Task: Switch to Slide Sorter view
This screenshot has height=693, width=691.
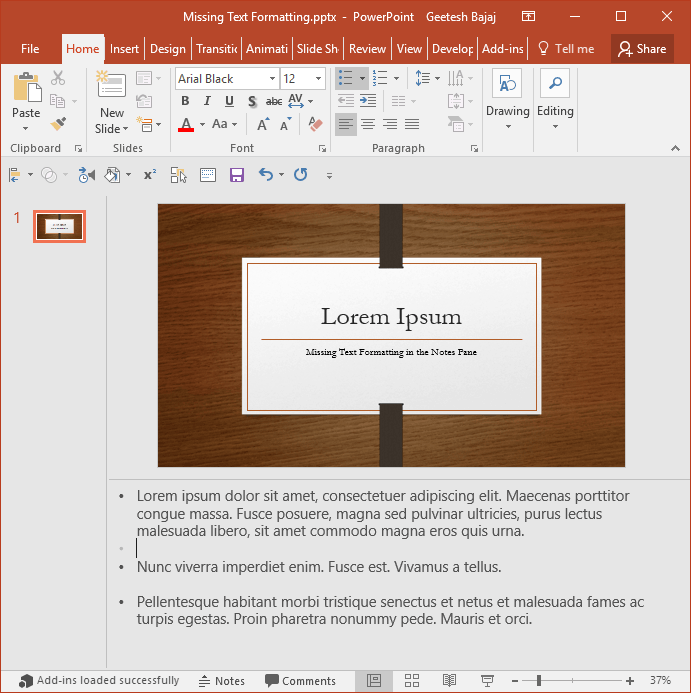Action: tap(412, 681)
